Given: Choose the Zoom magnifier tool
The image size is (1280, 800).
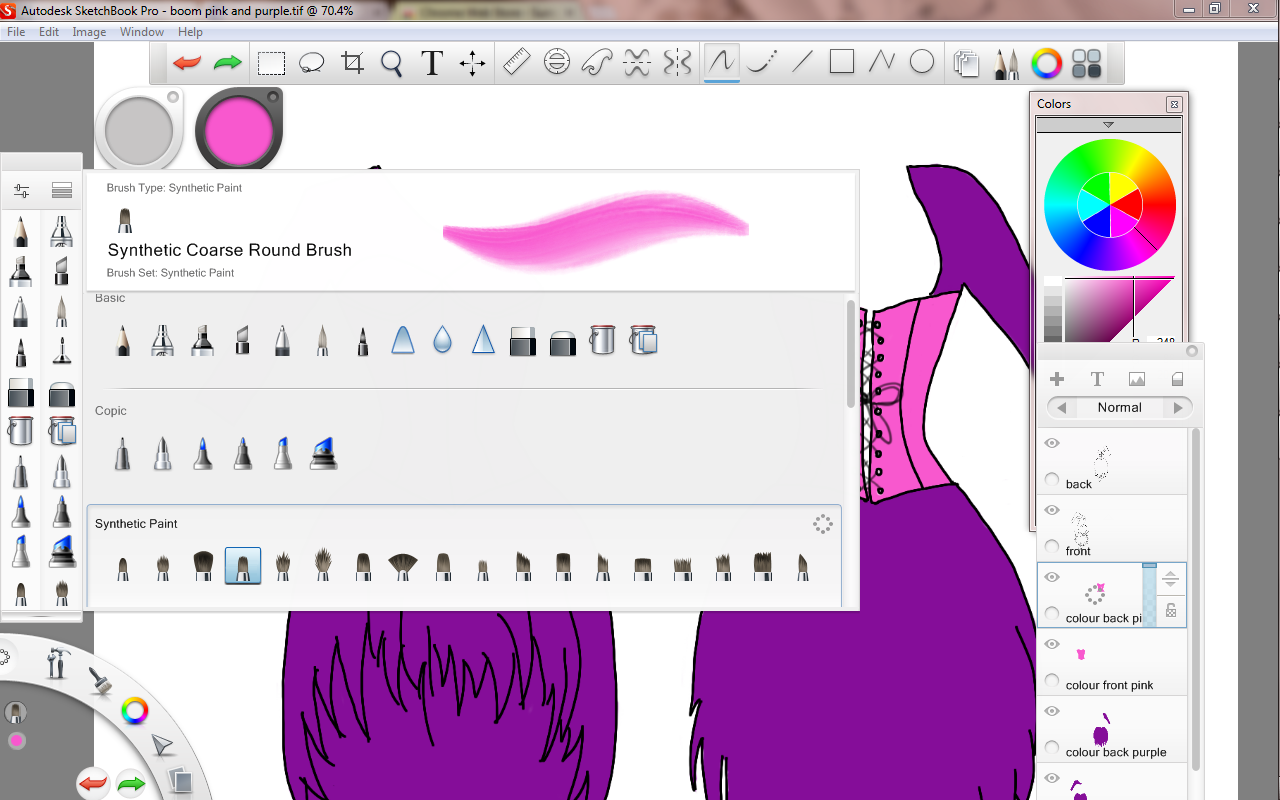Looking at the screenshot, I should click(x=392, y=64).
